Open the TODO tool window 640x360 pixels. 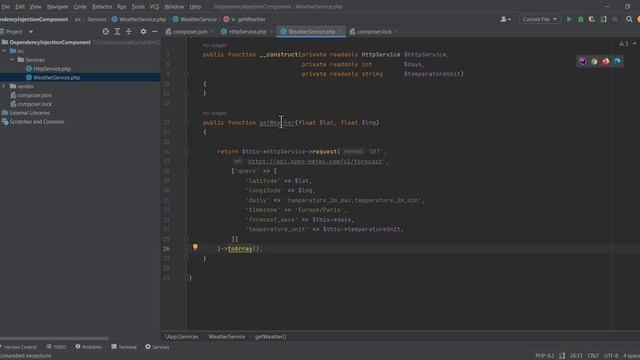(56, 347)
